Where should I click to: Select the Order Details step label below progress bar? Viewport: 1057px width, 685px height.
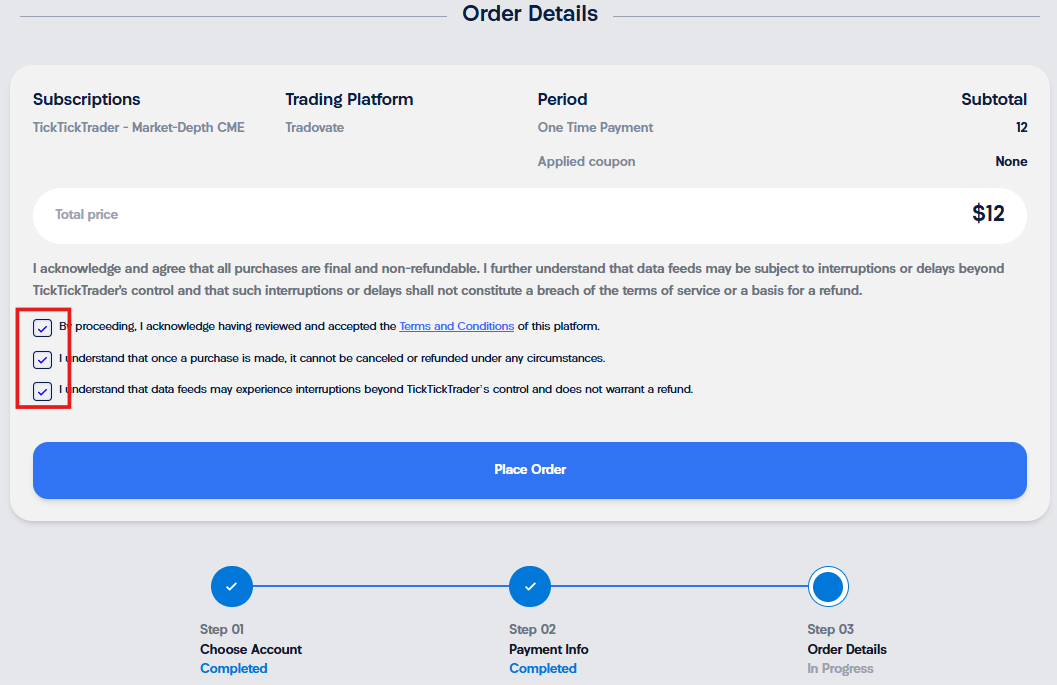847,649
